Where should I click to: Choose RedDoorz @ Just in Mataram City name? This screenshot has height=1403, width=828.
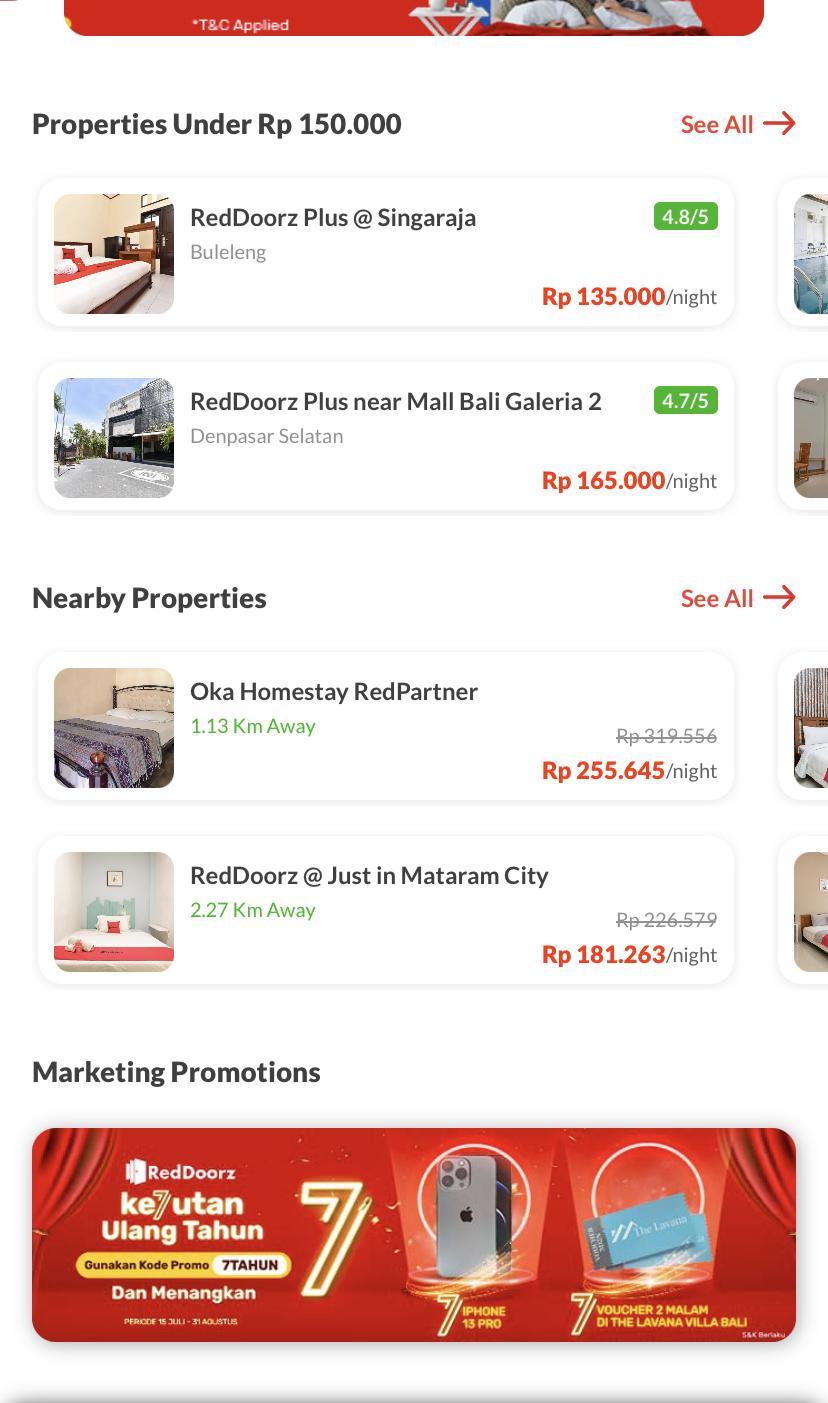pos(369,875)
